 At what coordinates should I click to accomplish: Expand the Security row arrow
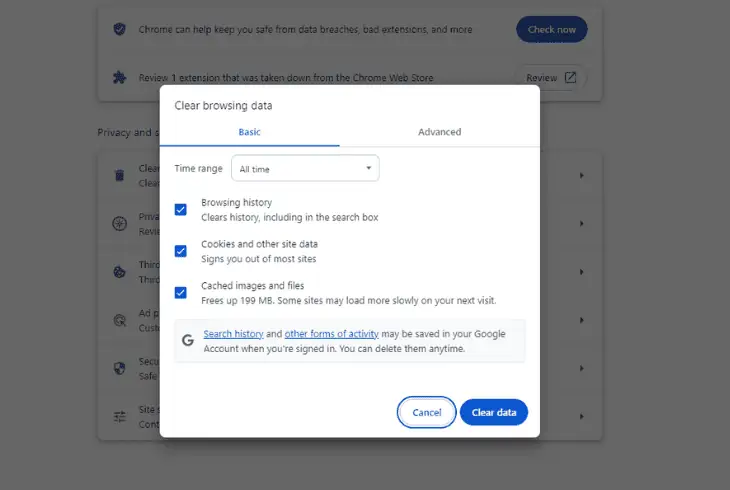[x=581, y=368]
